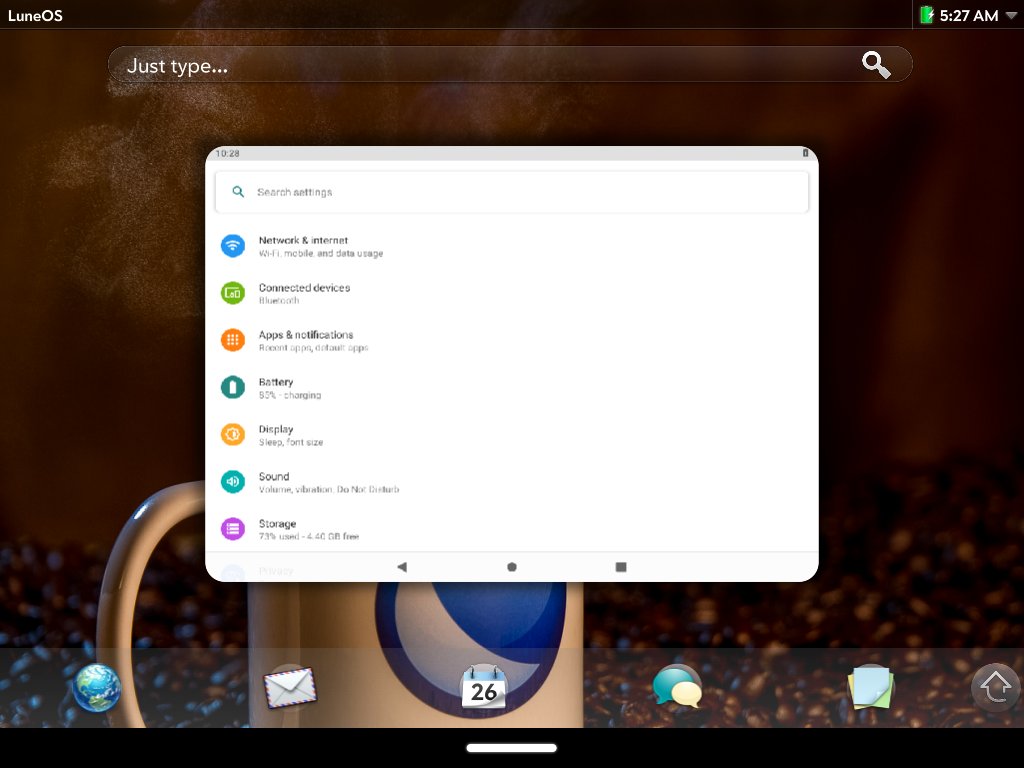
Task: Launch the Memos sticky notes app
Action: [x=870, y=687]
